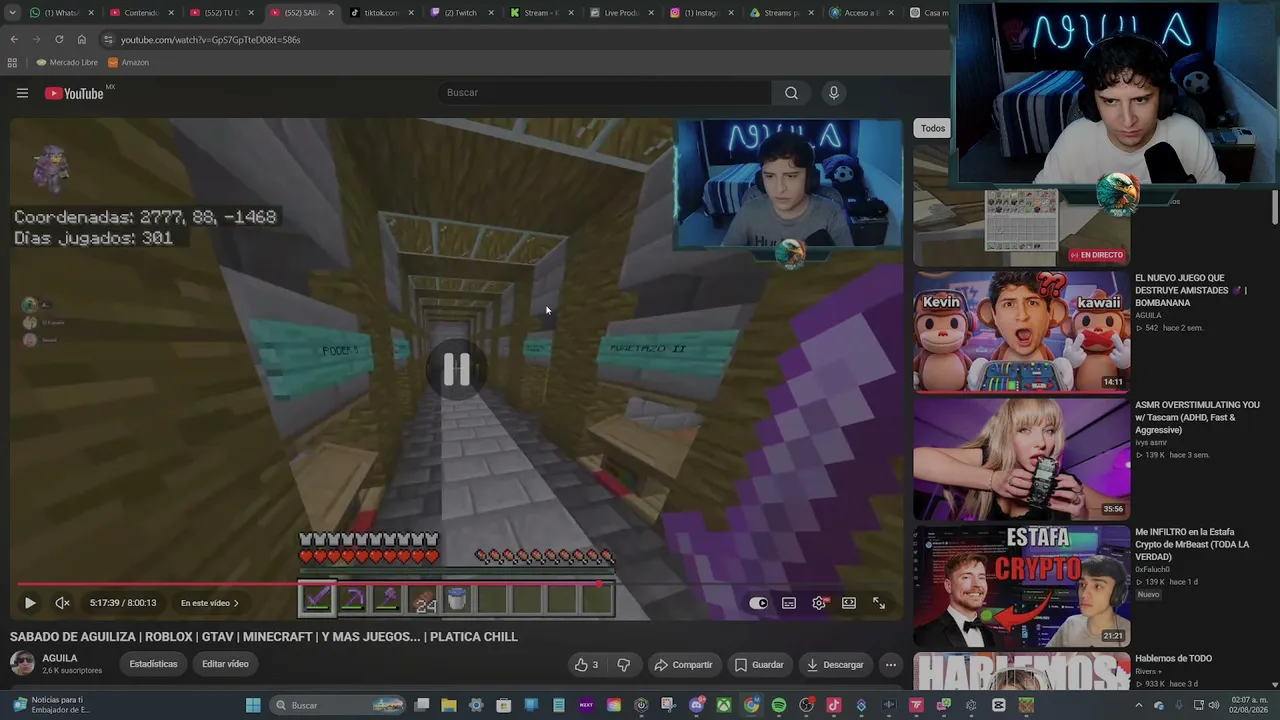Focus the YouTube Buscar search field
The width and height of the screenshot is (1280, 720).
pos(605,93)
